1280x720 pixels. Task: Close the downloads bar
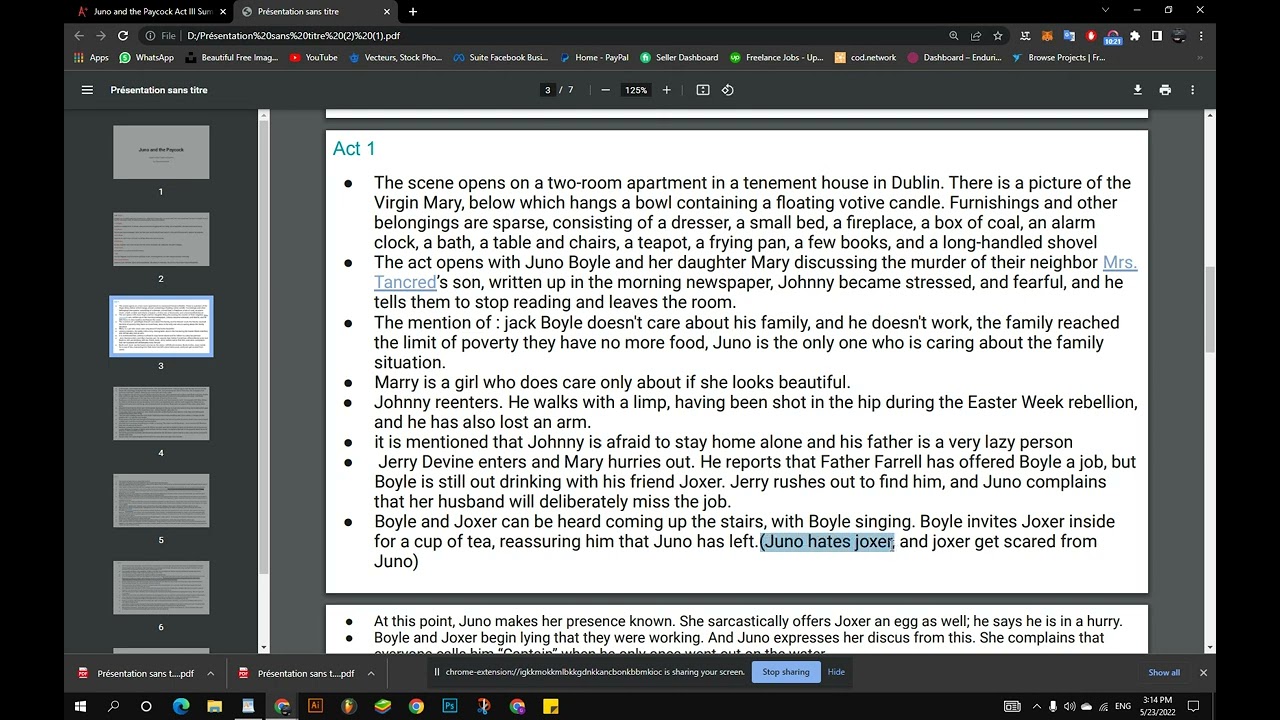coord(1203,673)
